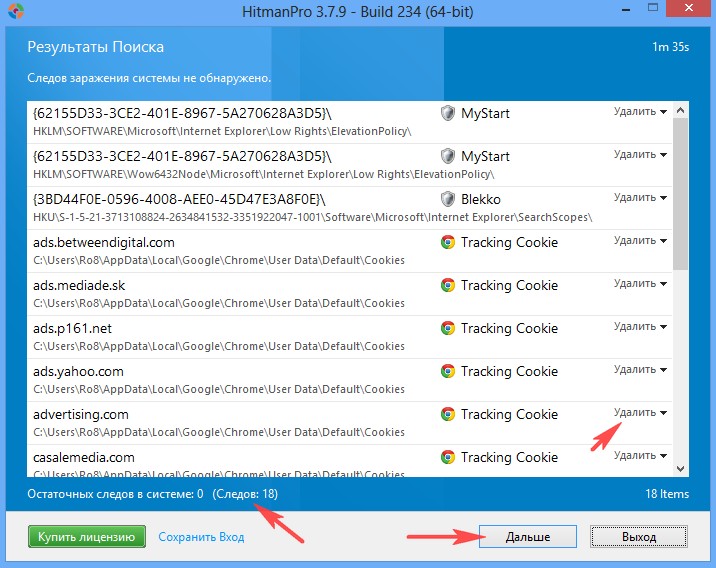
Task: Click Chrome icon for ads.mediade.sk
Action: 448,285
